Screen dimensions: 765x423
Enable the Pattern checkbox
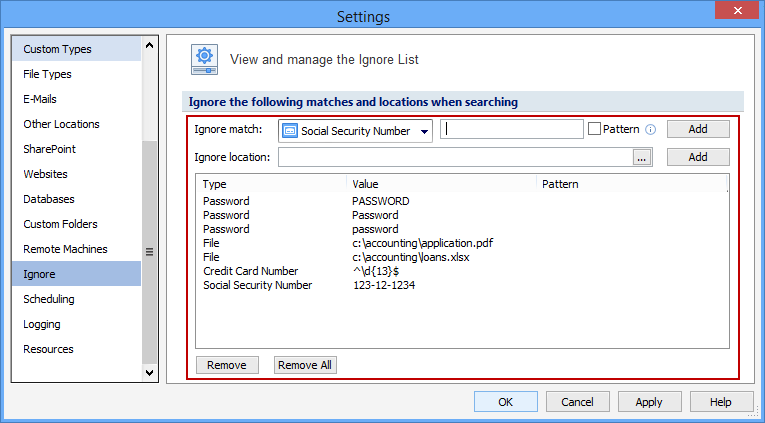click(594, 129)
